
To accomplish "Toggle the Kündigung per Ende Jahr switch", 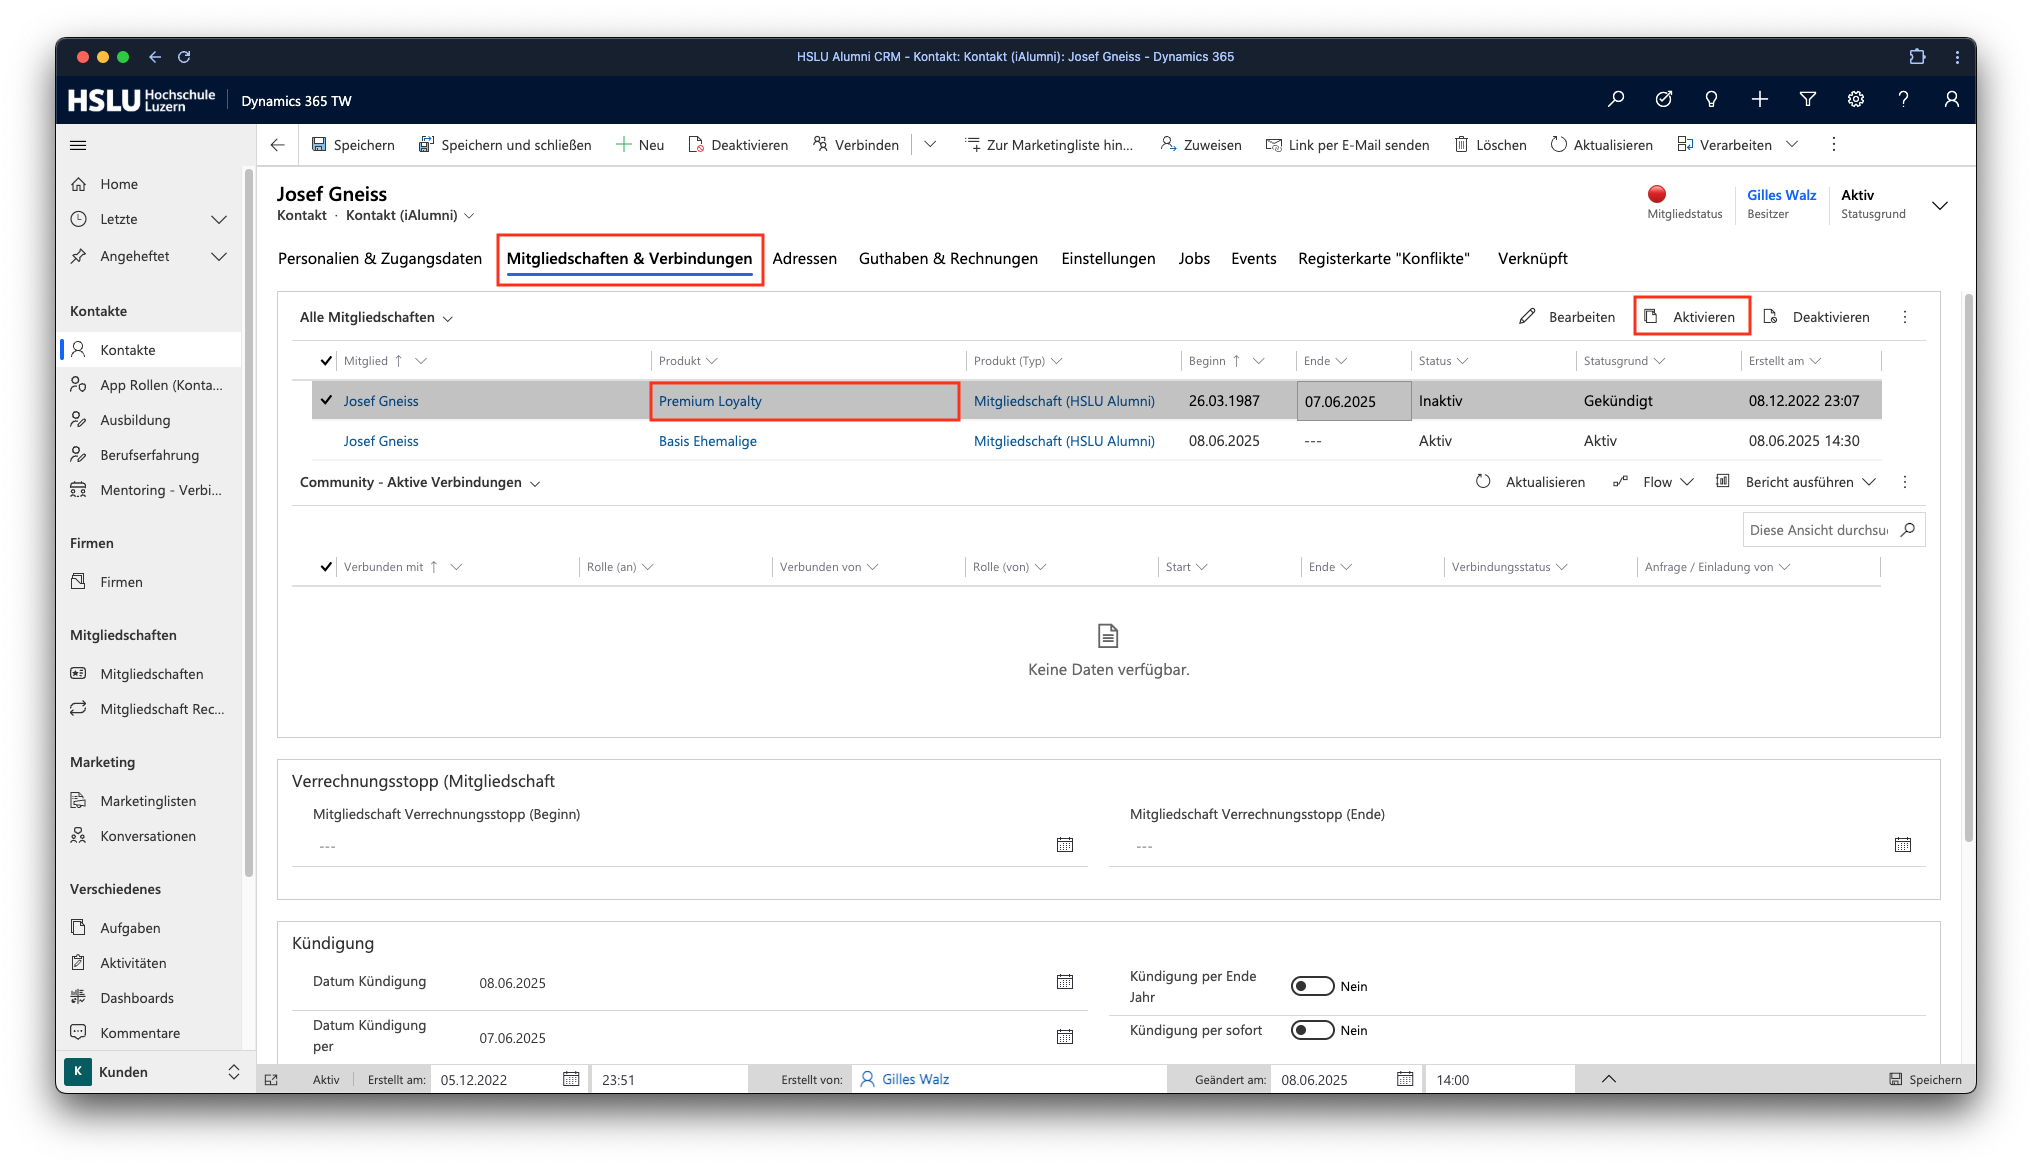I will [x=1311, y=986].
